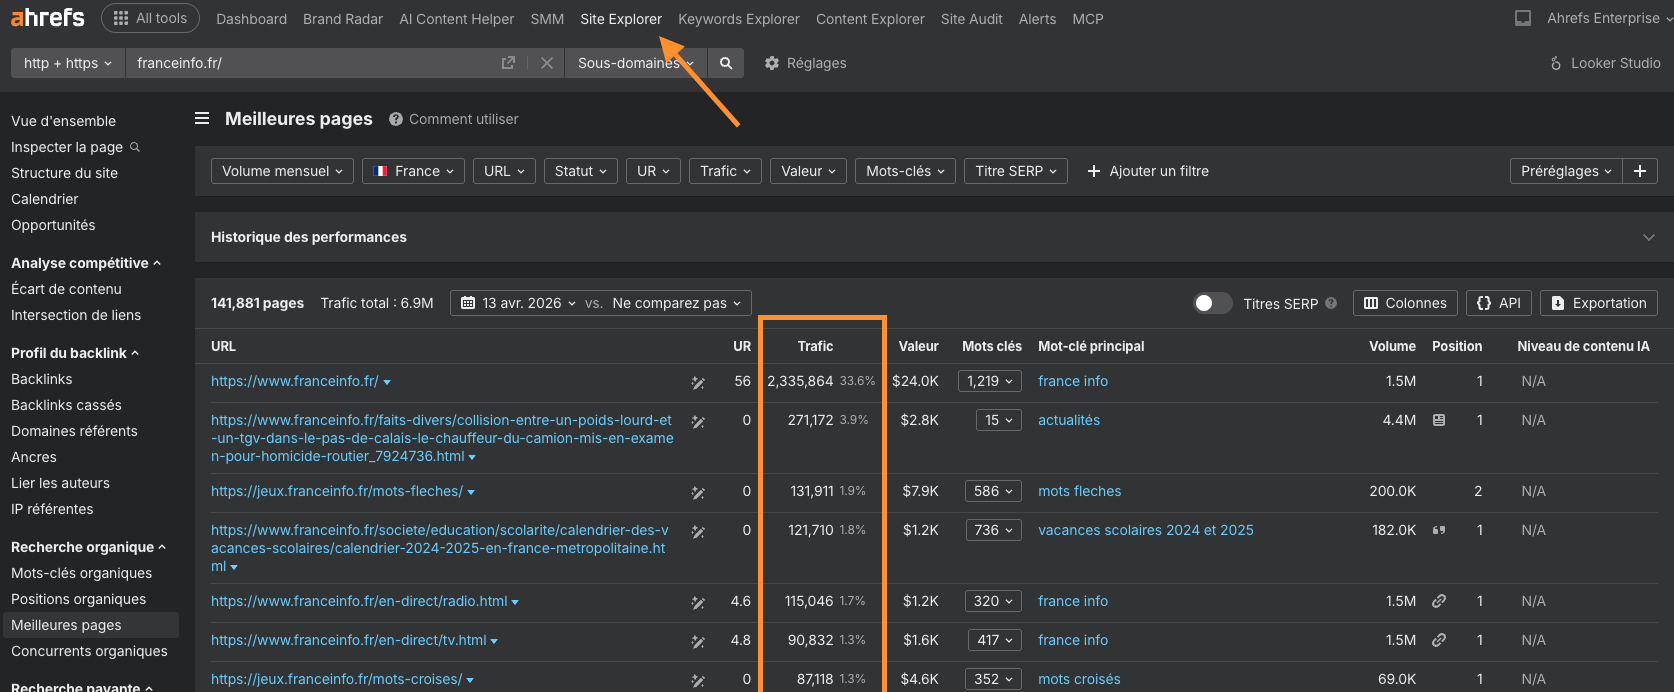The image size is (1674, 692).
Task: Clear the URL field with the X icon
Action: [547, 63]
